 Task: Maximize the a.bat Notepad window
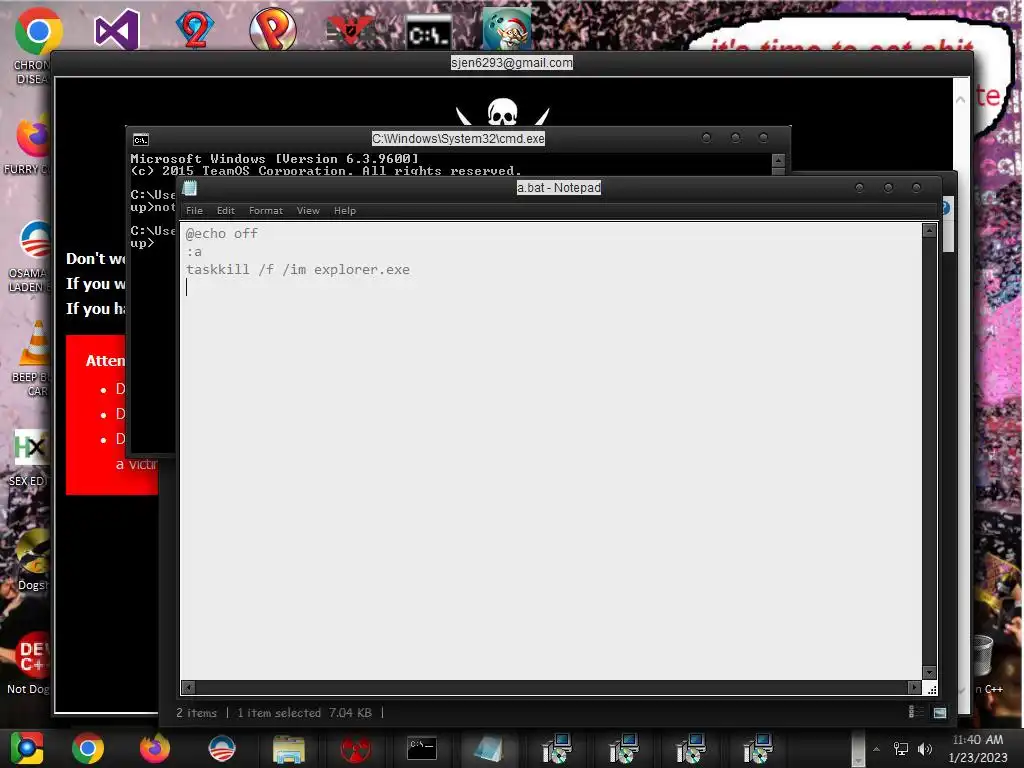point(888,188)
